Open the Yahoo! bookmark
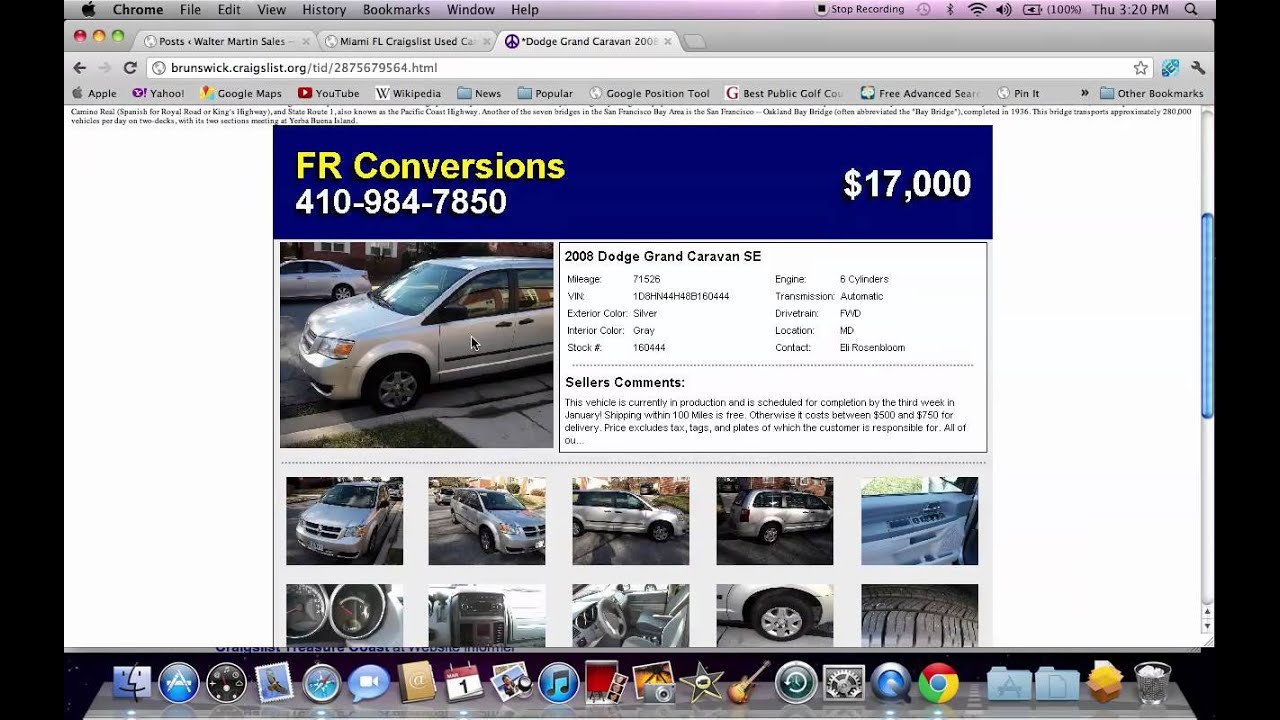The height and width of the screenshot is (720, 1280). point(158,93)
